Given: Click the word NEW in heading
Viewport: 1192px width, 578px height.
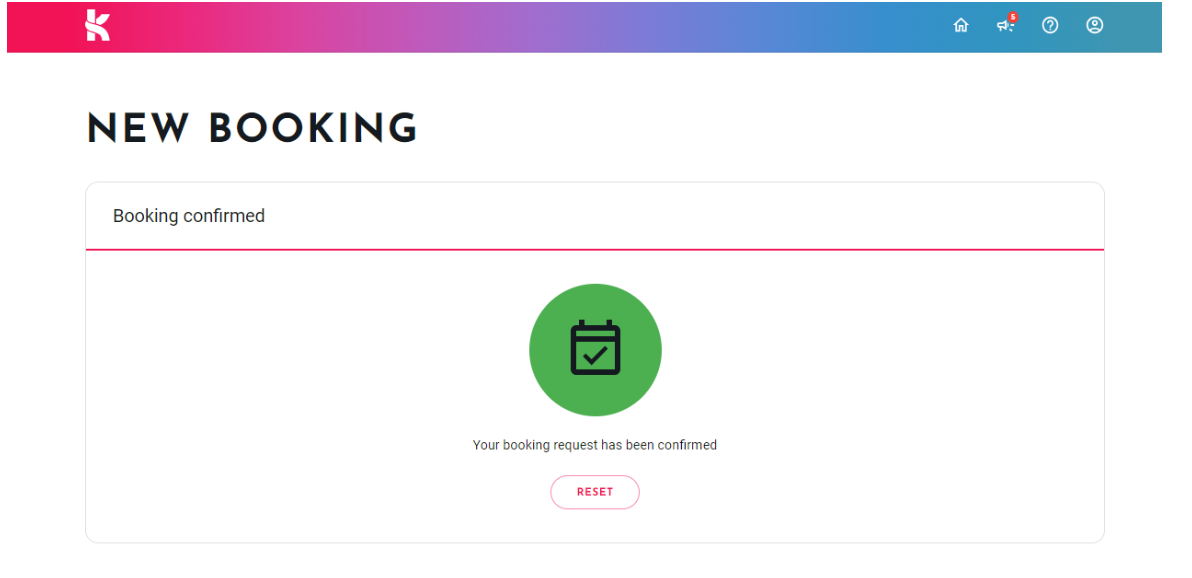Looking at the screenshot, I should click(x=137, y=129).
